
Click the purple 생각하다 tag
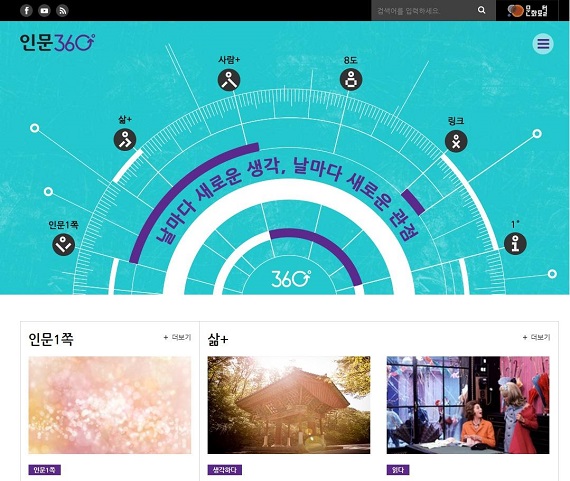(x=225, y=470)
